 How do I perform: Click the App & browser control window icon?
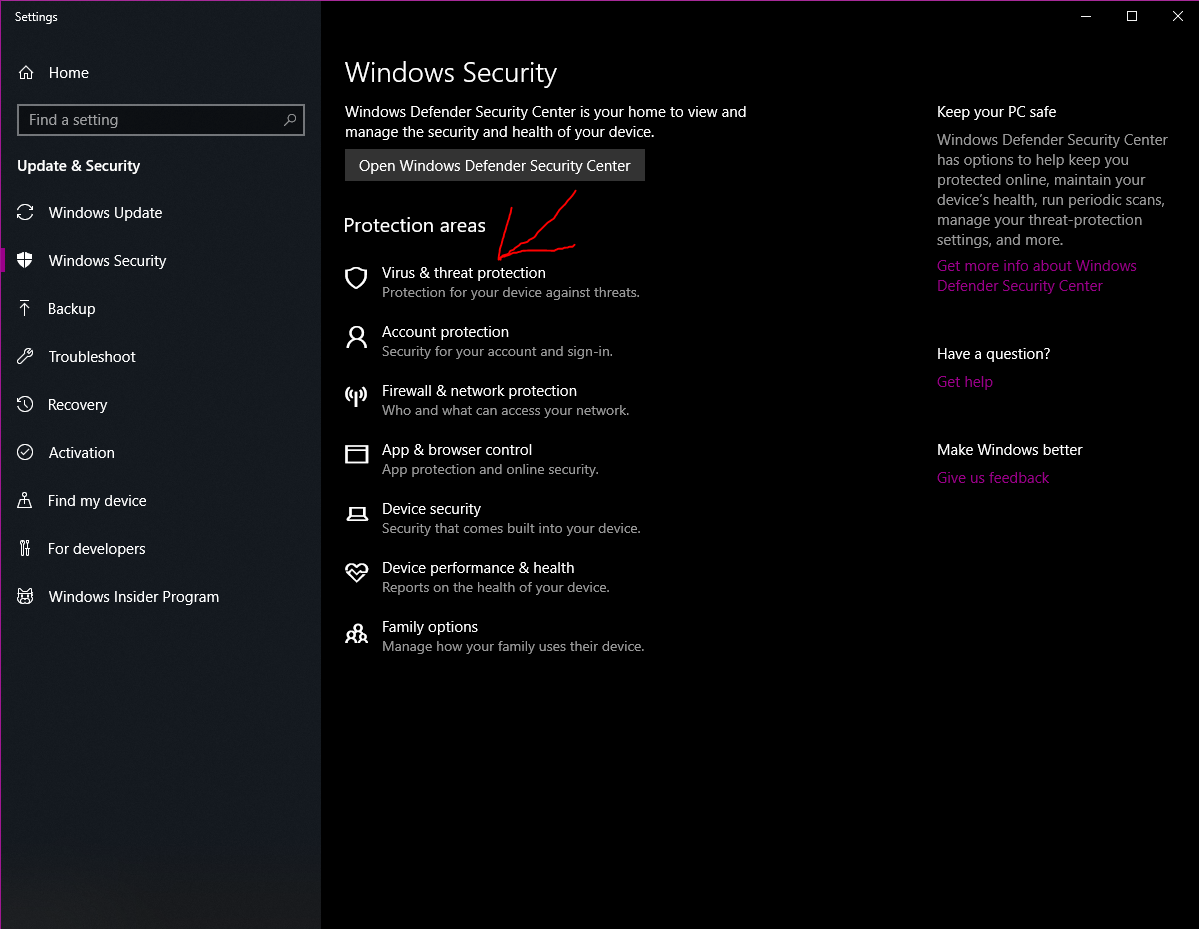pos(356,455)
